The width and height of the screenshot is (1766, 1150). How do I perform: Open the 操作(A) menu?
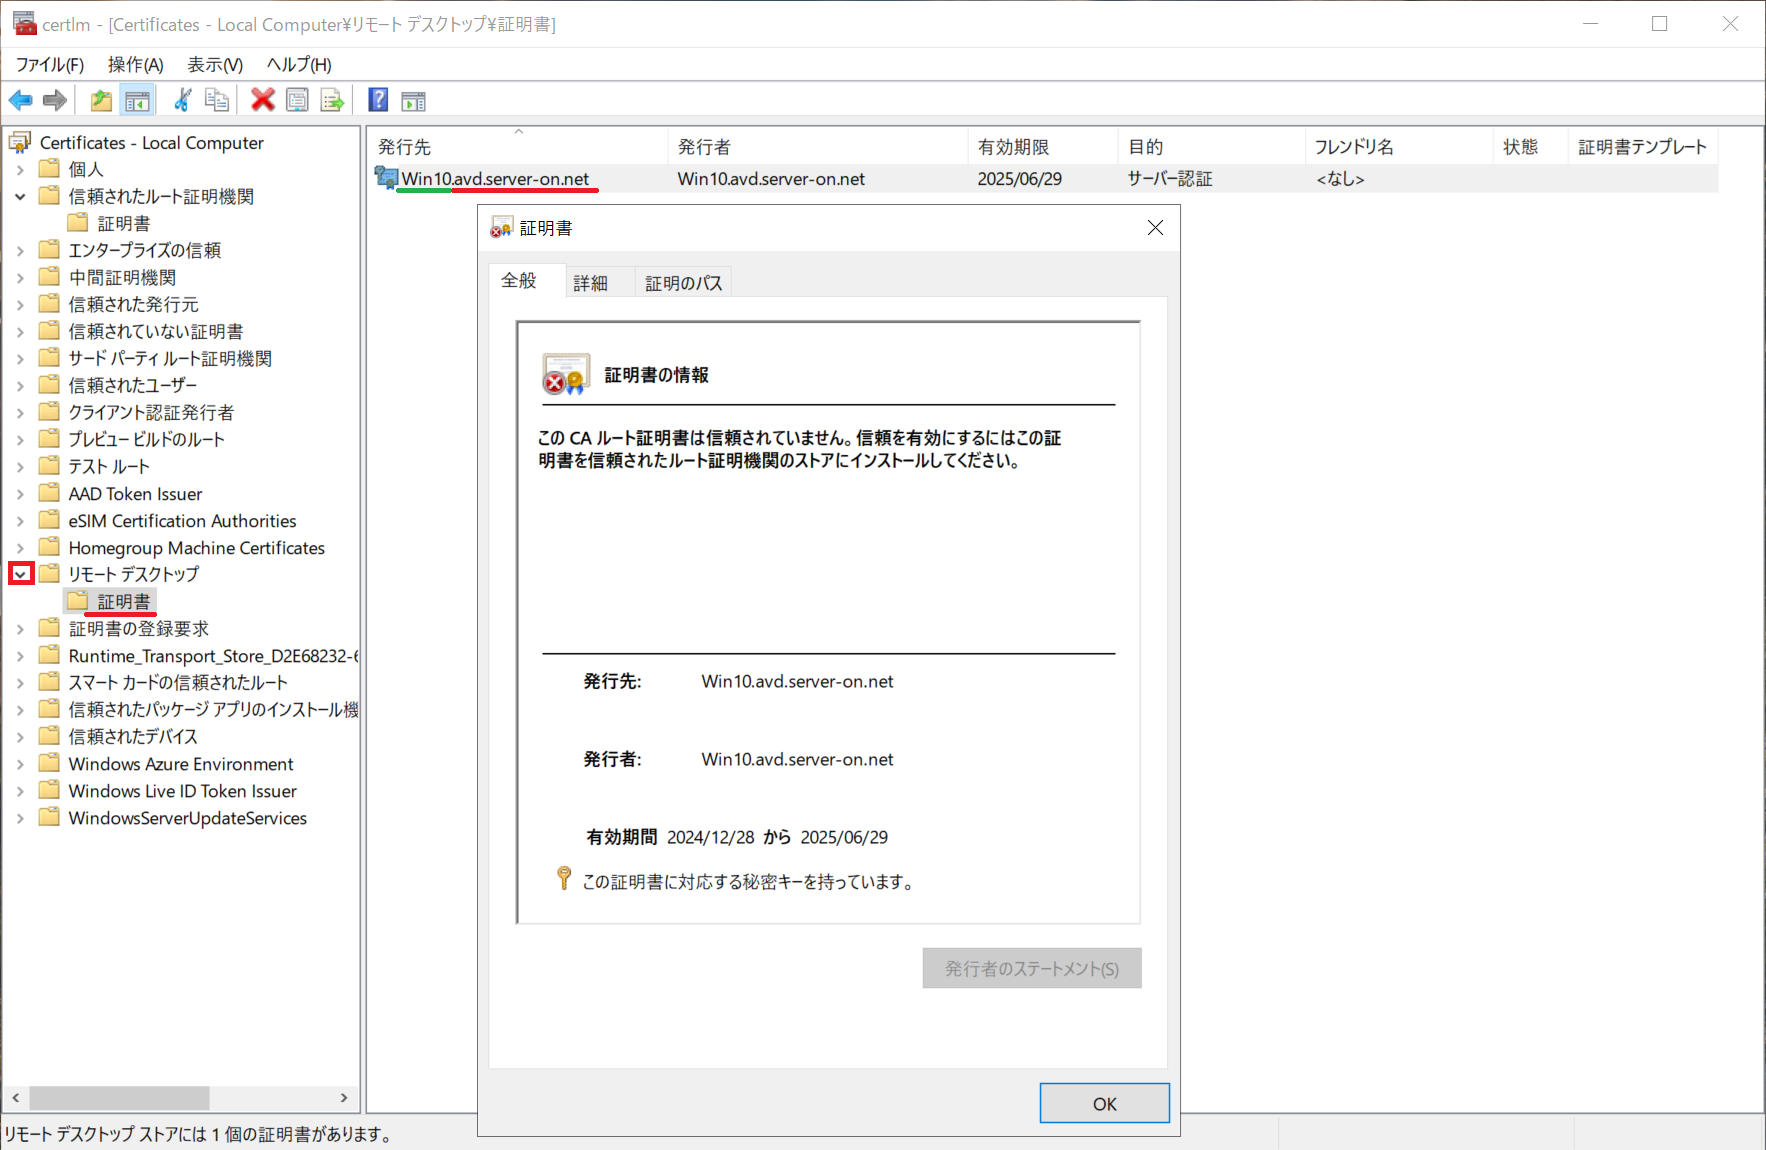click(136, 64)
